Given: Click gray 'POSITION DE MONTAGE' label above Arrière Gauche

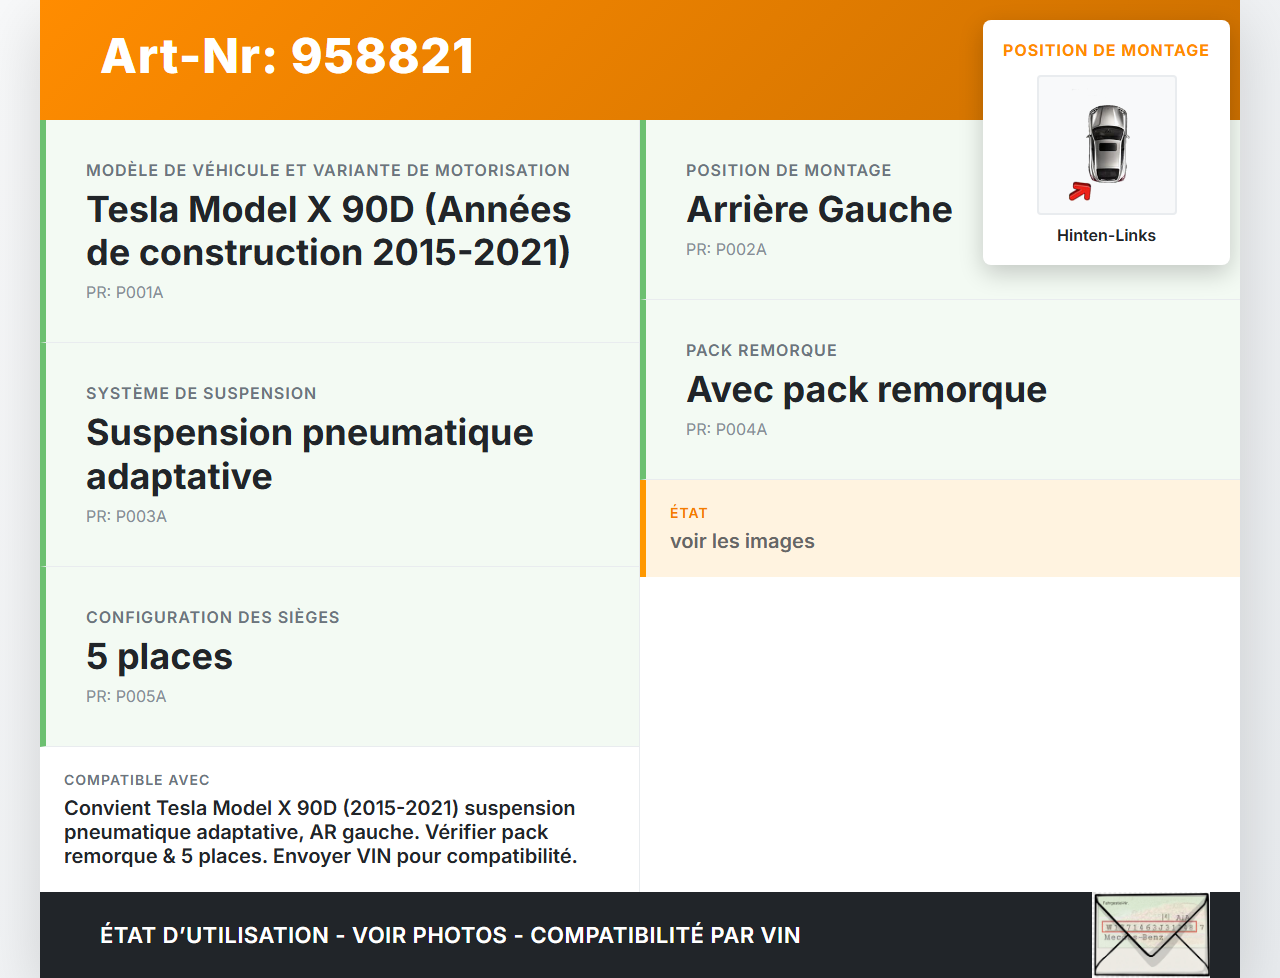Looking at the screenshot, I should pyautogui.click(x=789, y=170).
